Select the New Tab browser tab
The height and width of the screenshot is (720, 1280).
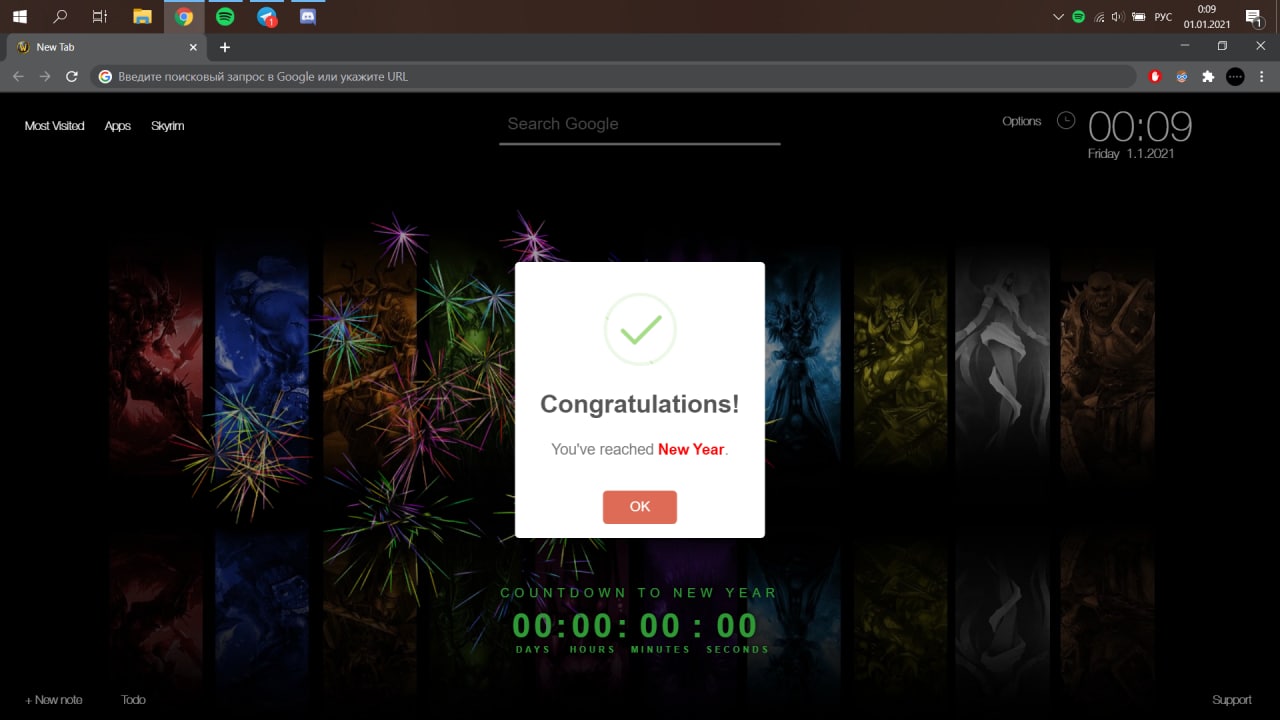[x=105, y=47]
